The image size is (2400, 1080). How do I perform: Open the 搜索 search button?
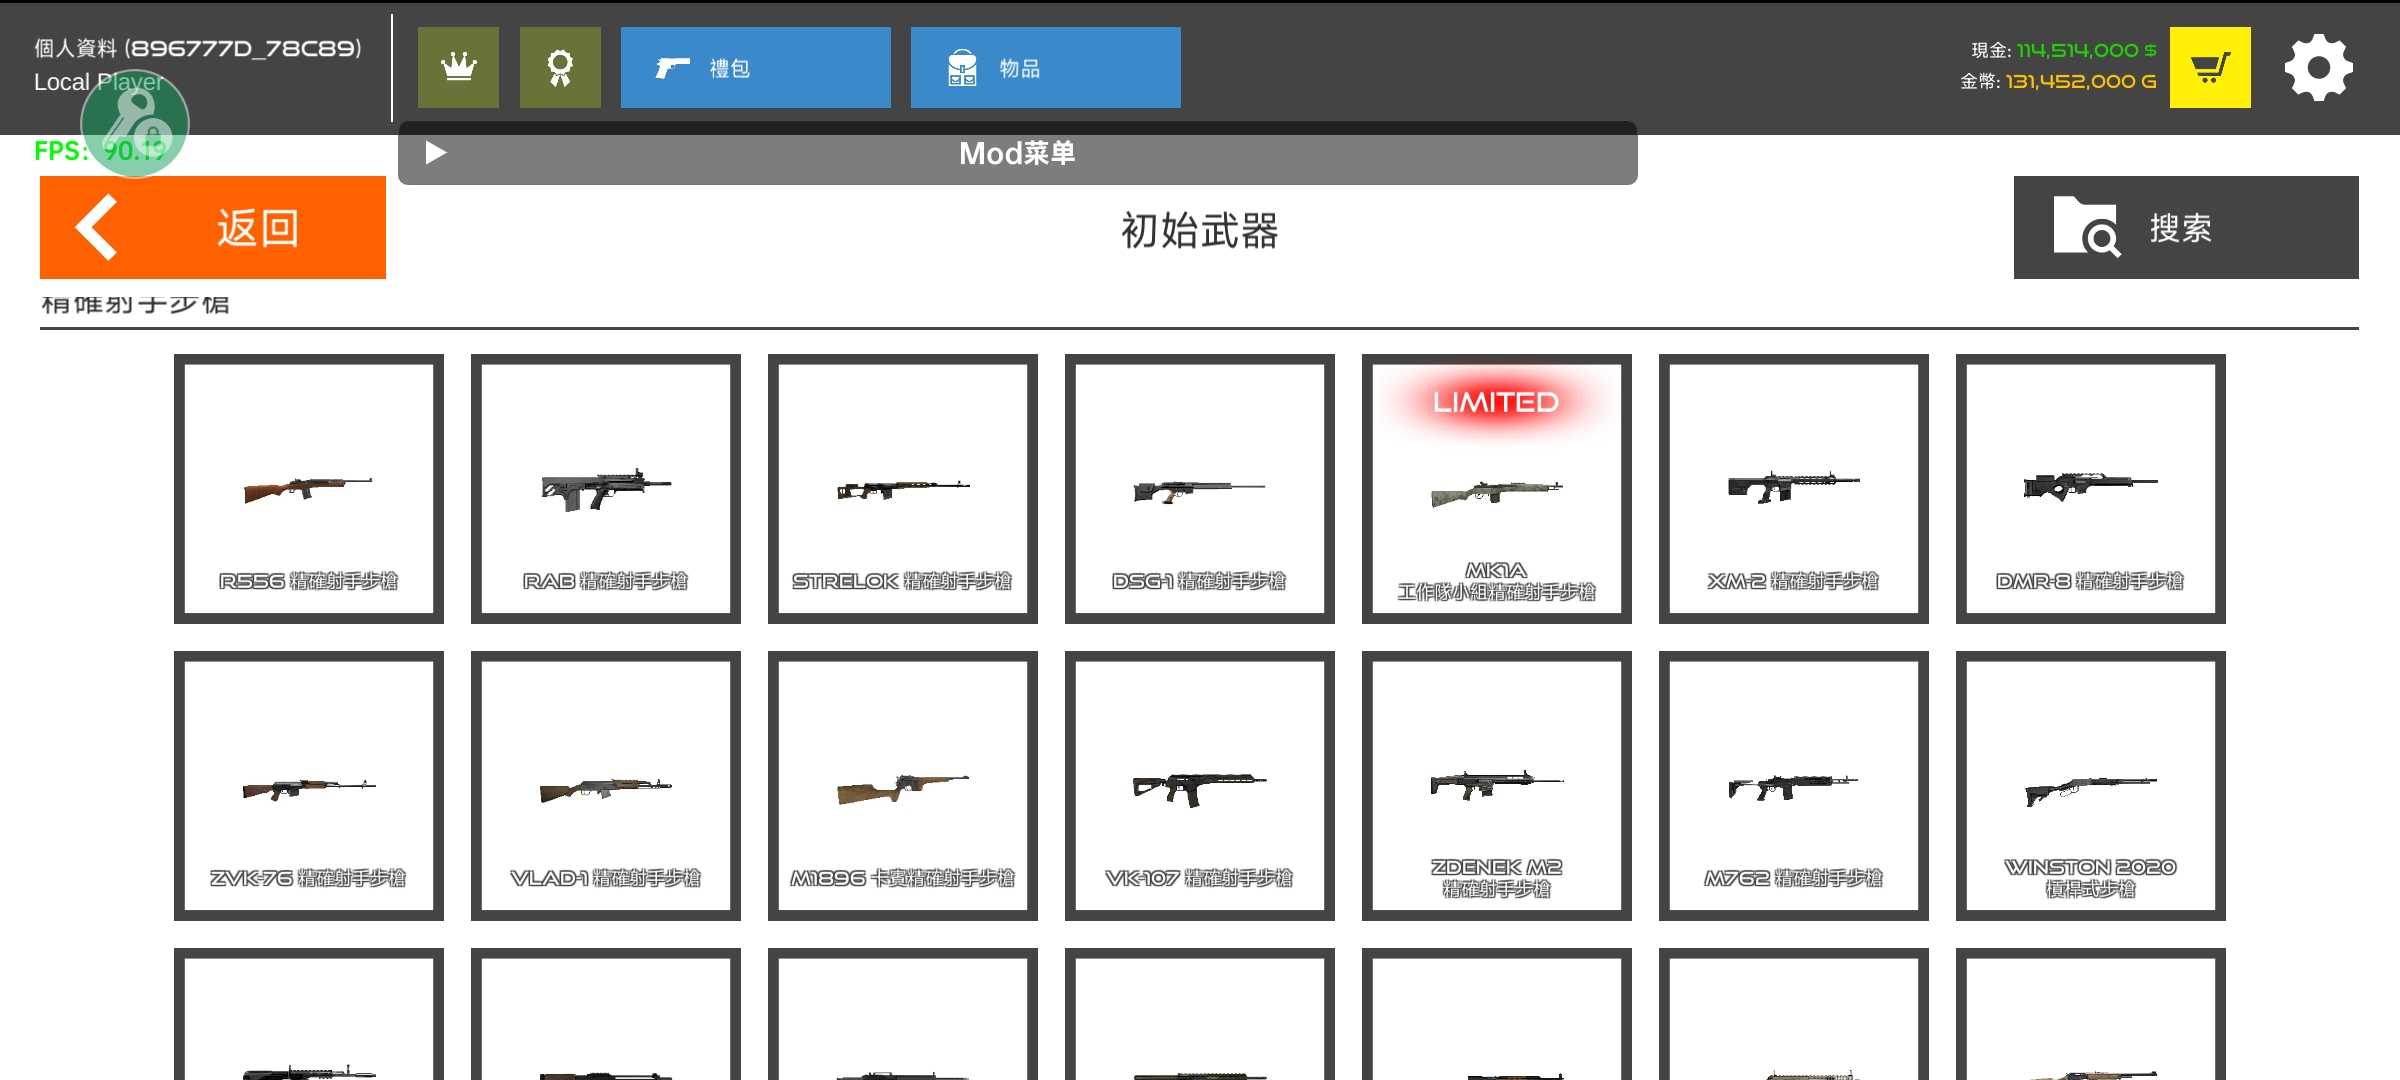(2185, 228)
